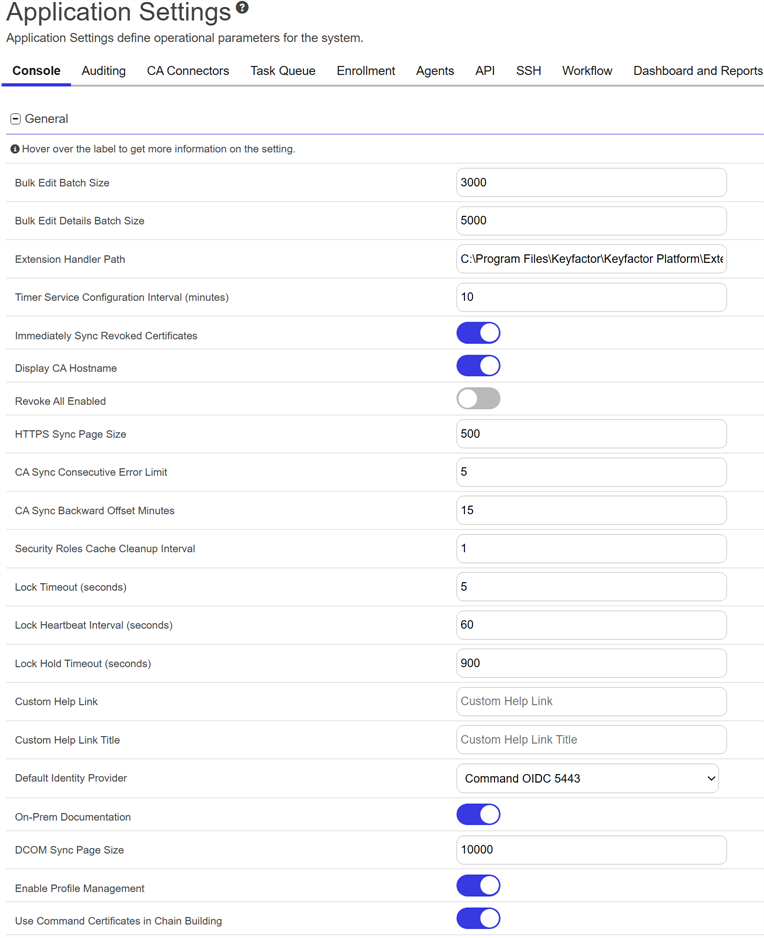Click the Custom Help Link input
764x938 pixels.
click(591, 702)
